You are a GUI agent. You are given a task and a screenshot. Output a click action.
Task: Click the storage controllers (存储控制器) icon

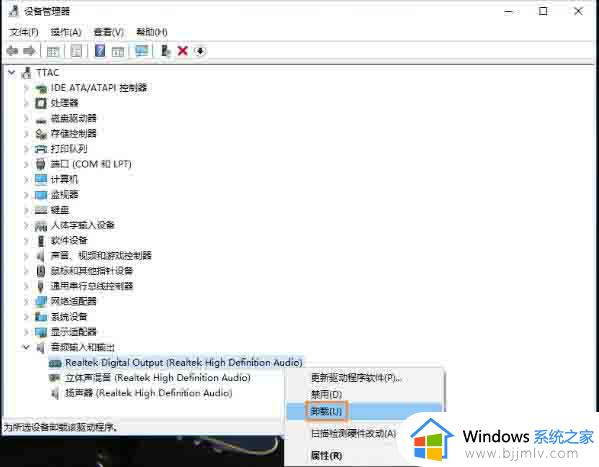pos(40,134)
